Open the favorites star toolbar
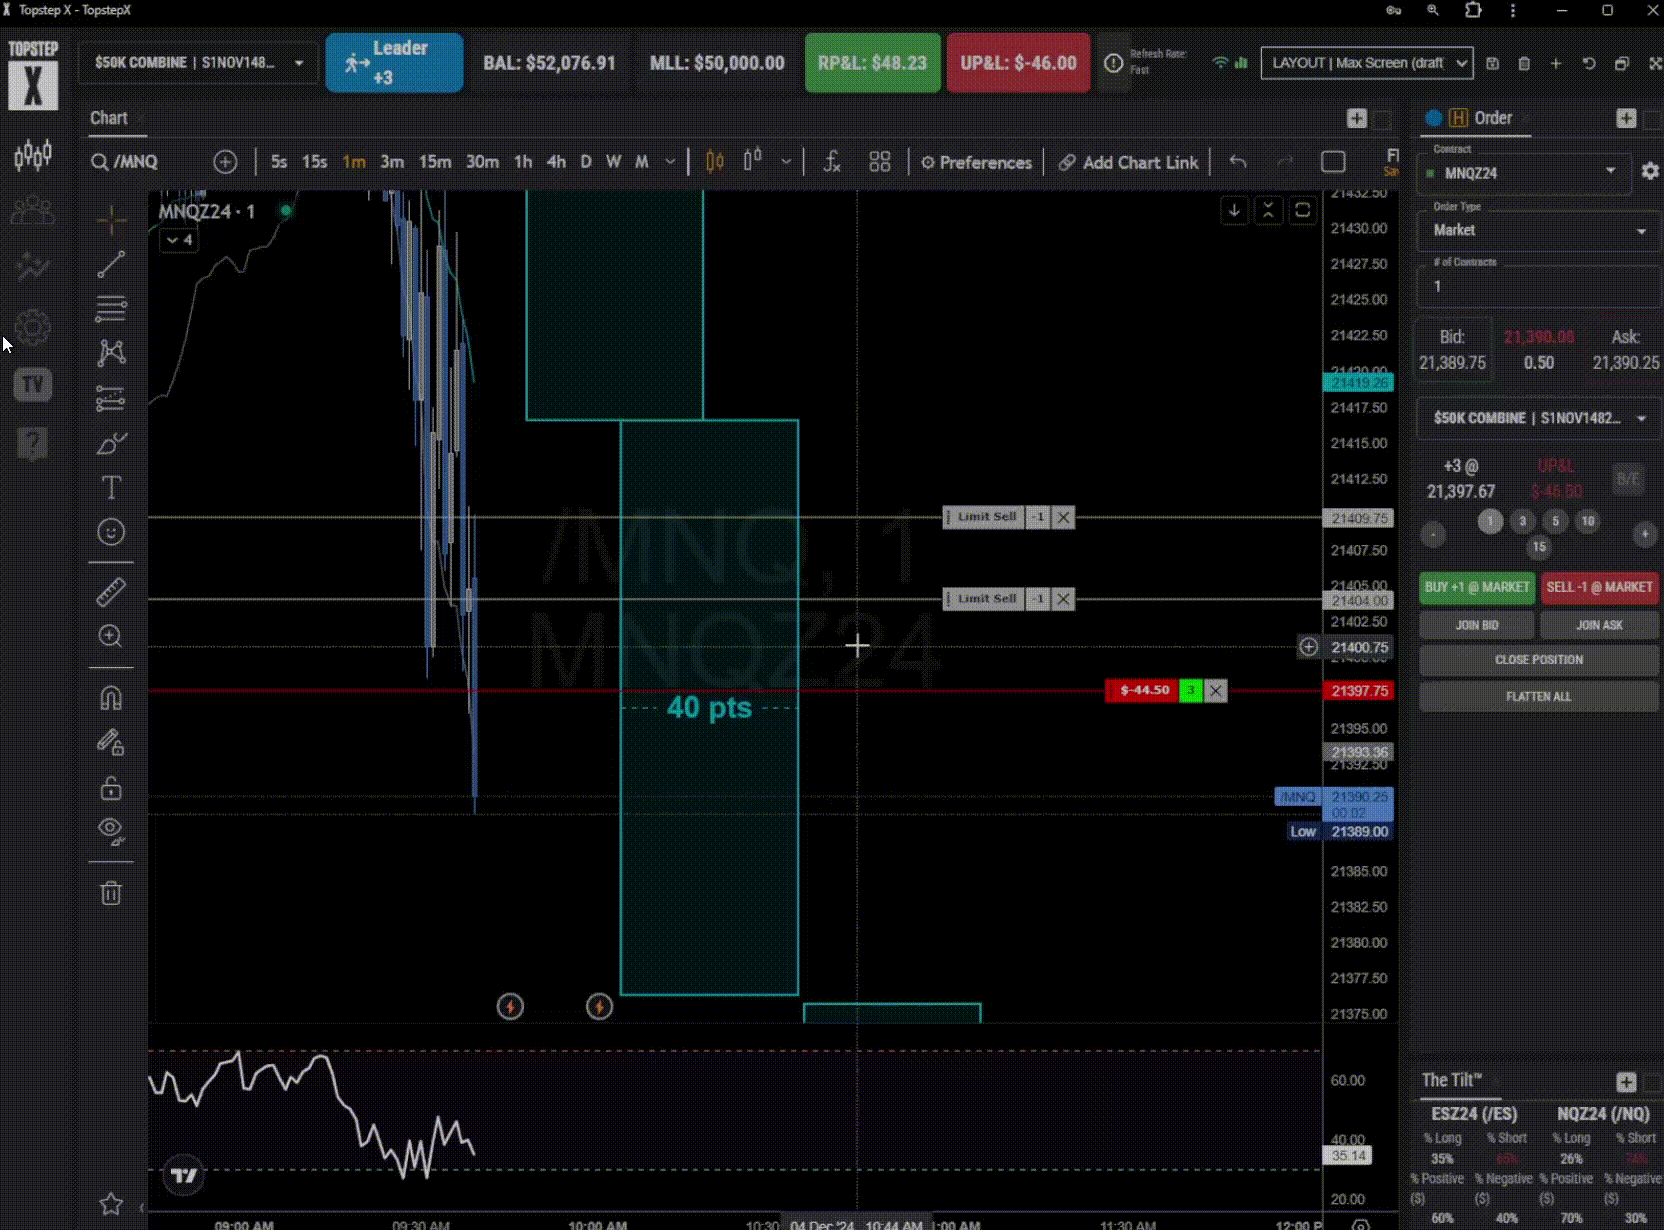 [x=111, y=1204]
